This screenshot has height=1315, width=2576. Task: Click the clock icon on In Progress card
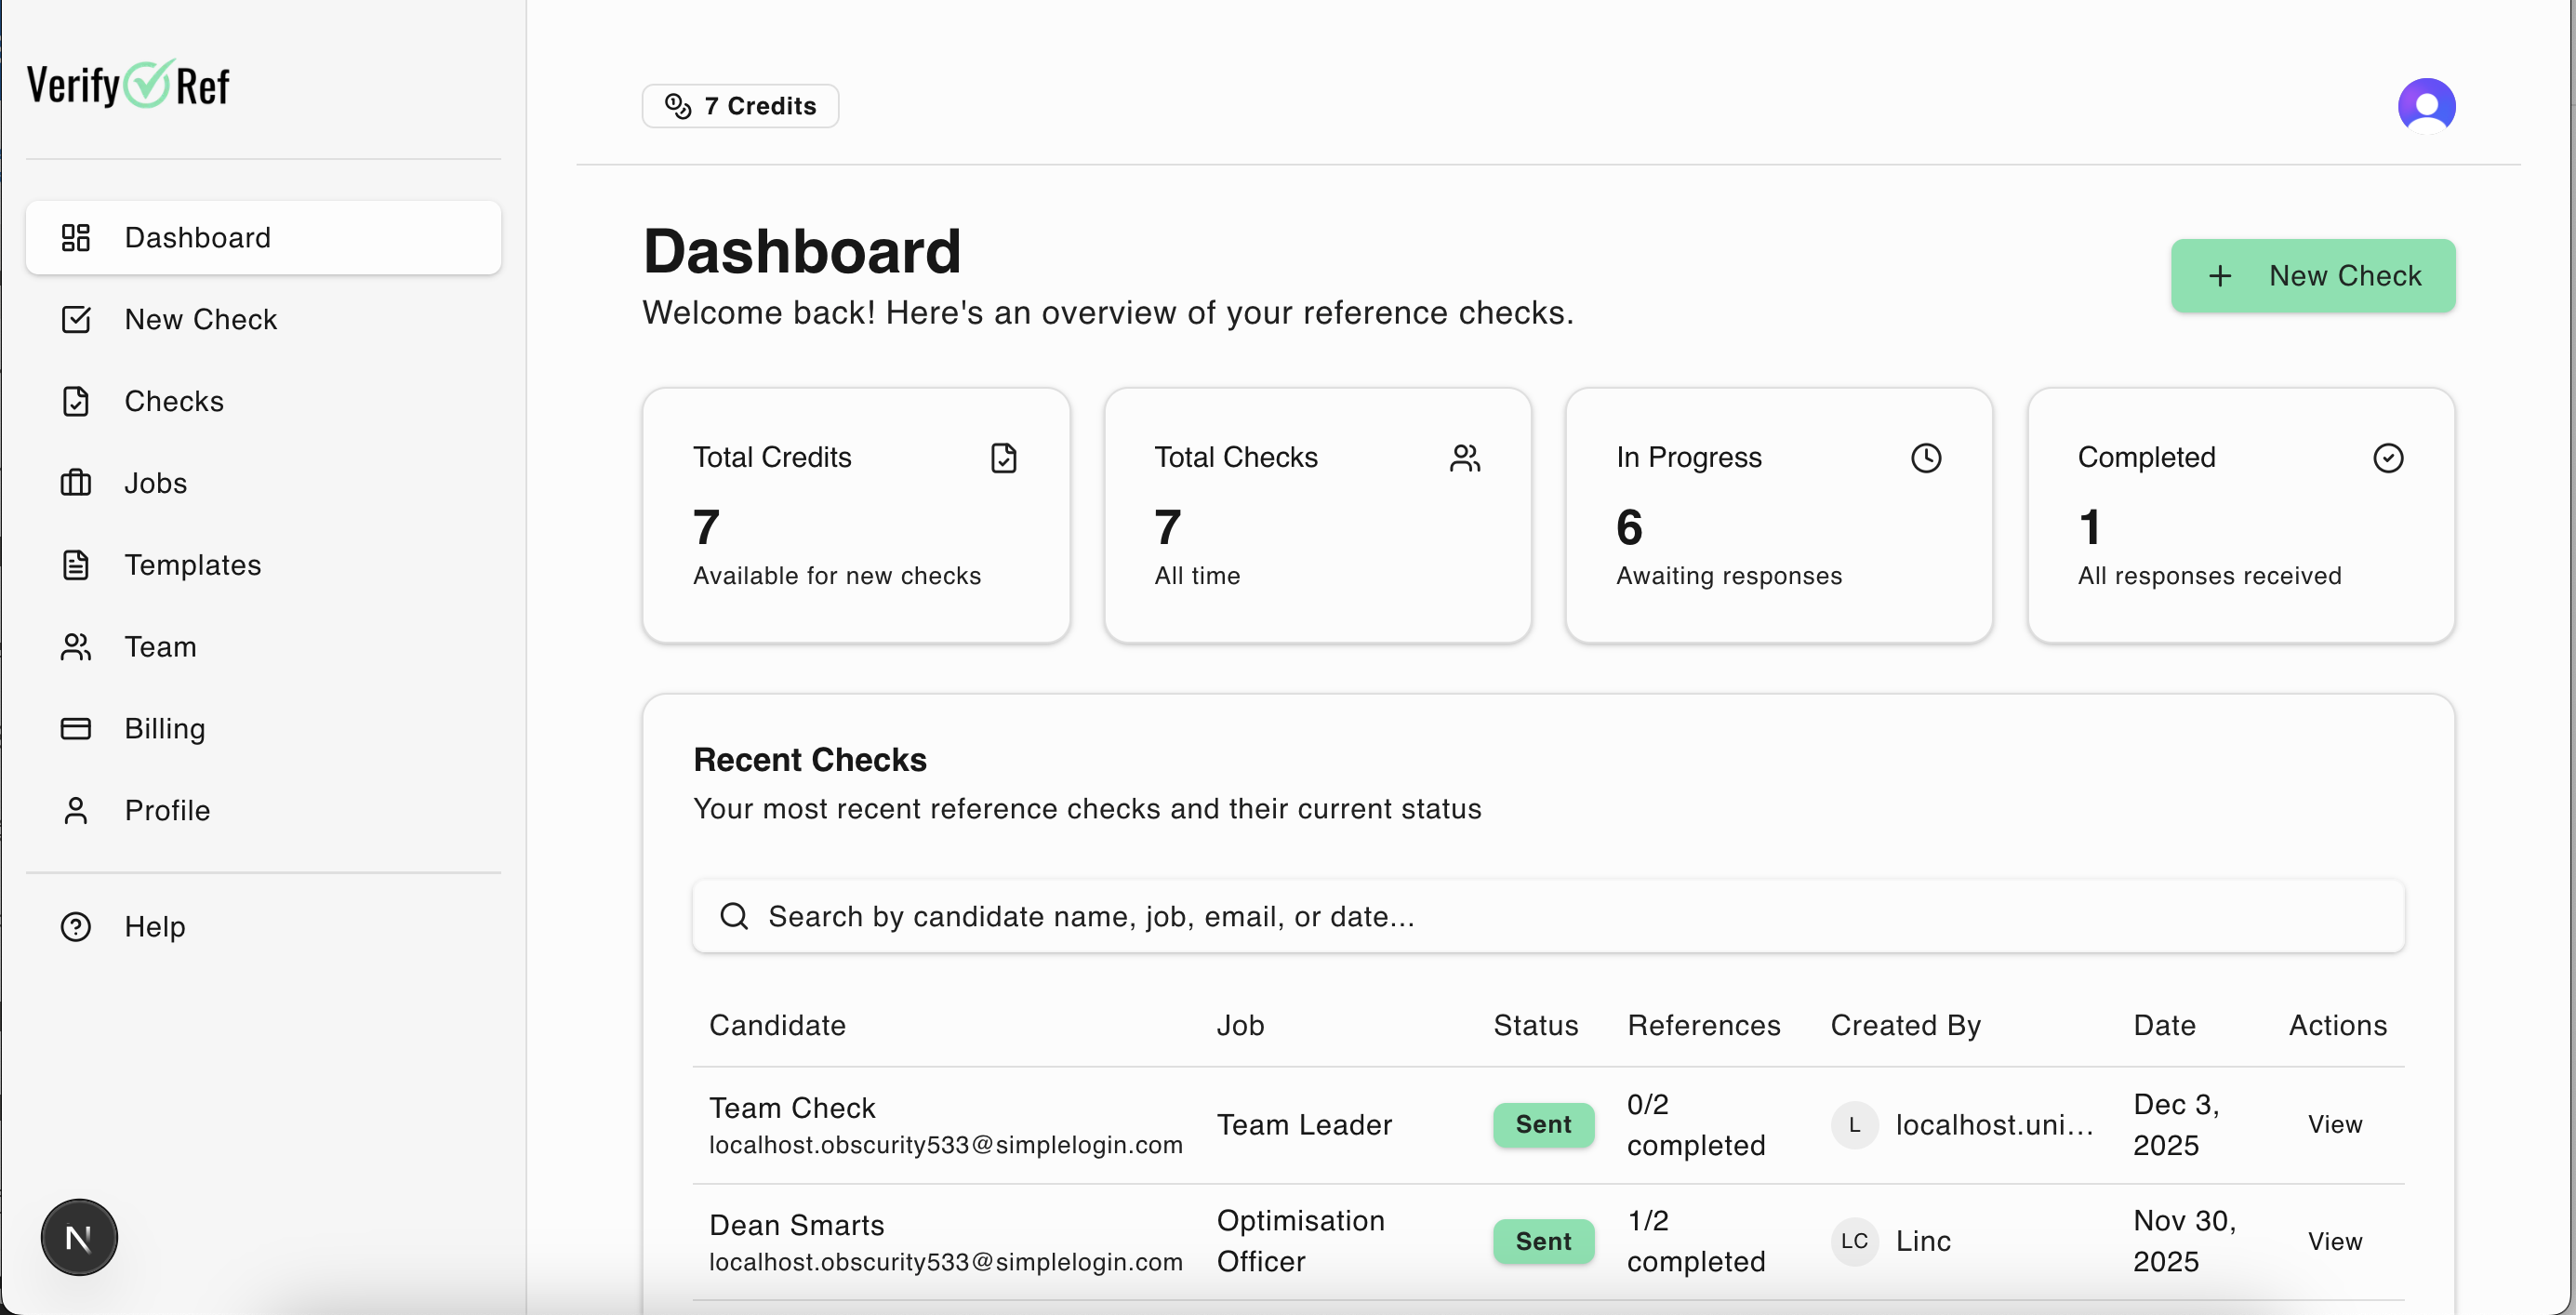click(1925, 458)
